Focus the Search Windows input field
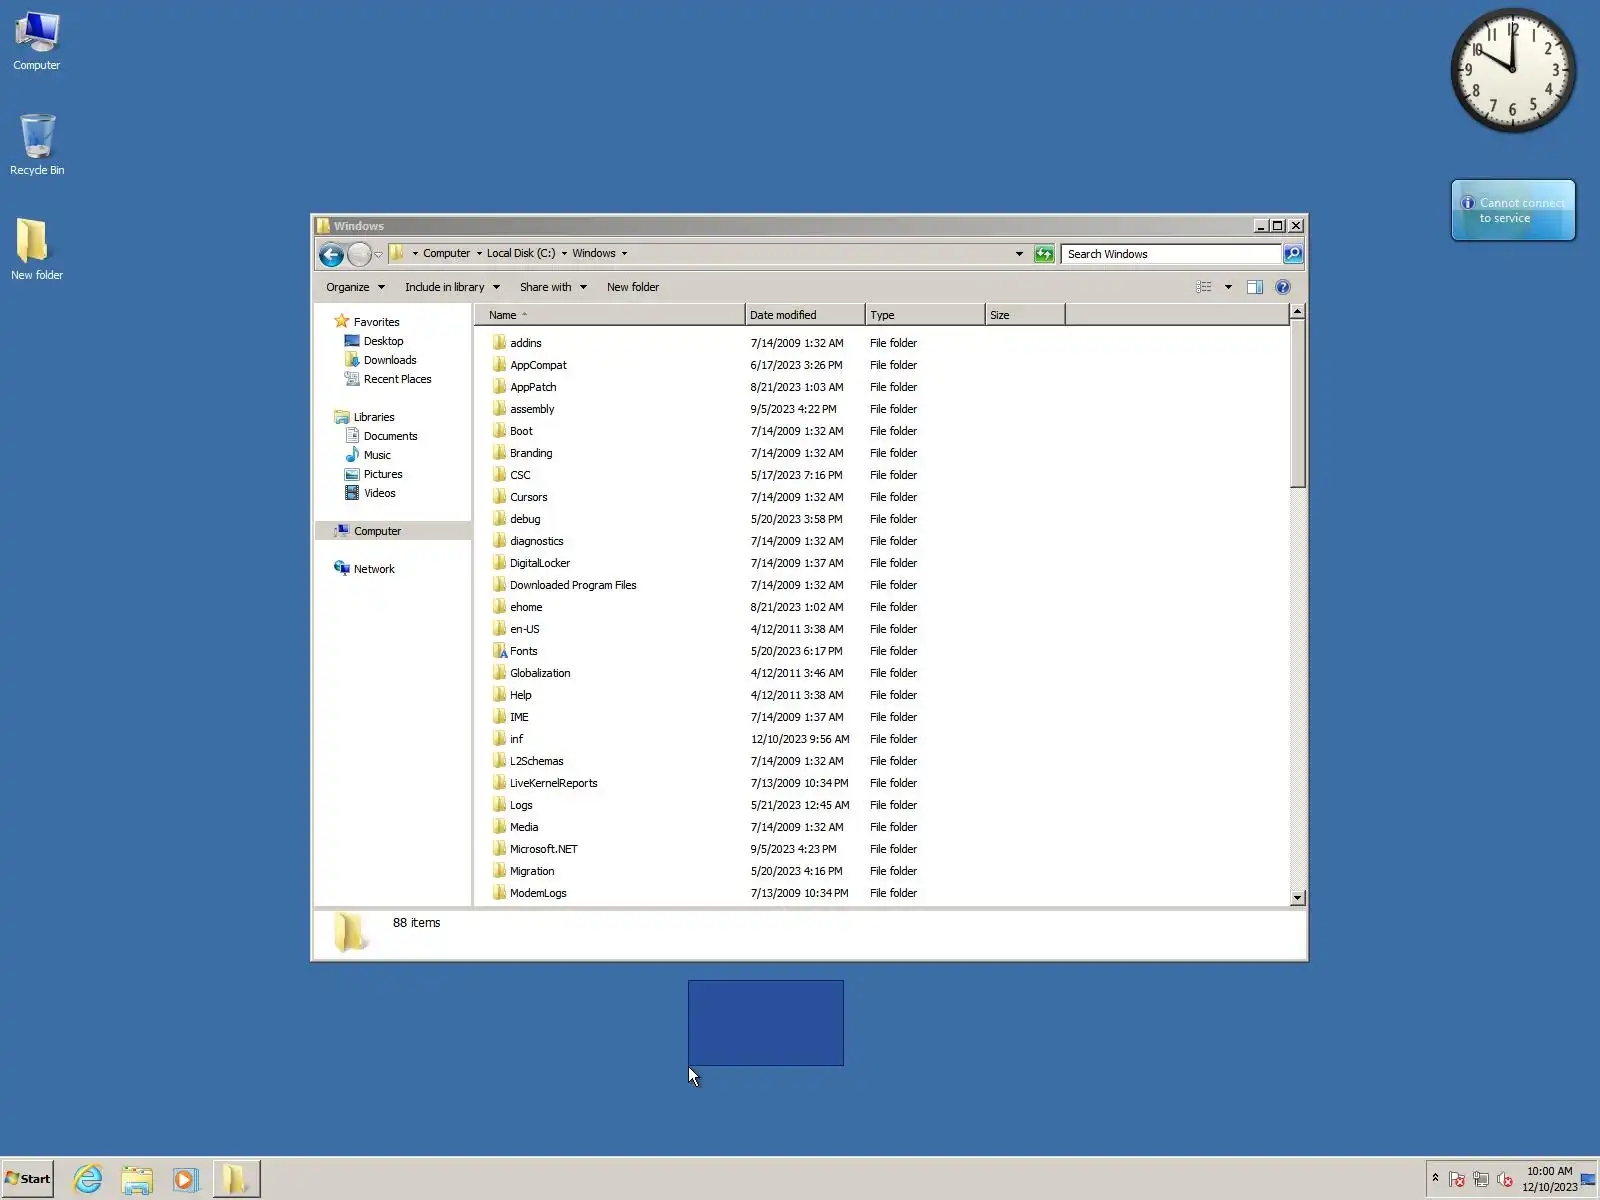 [x=1172, y=254]
